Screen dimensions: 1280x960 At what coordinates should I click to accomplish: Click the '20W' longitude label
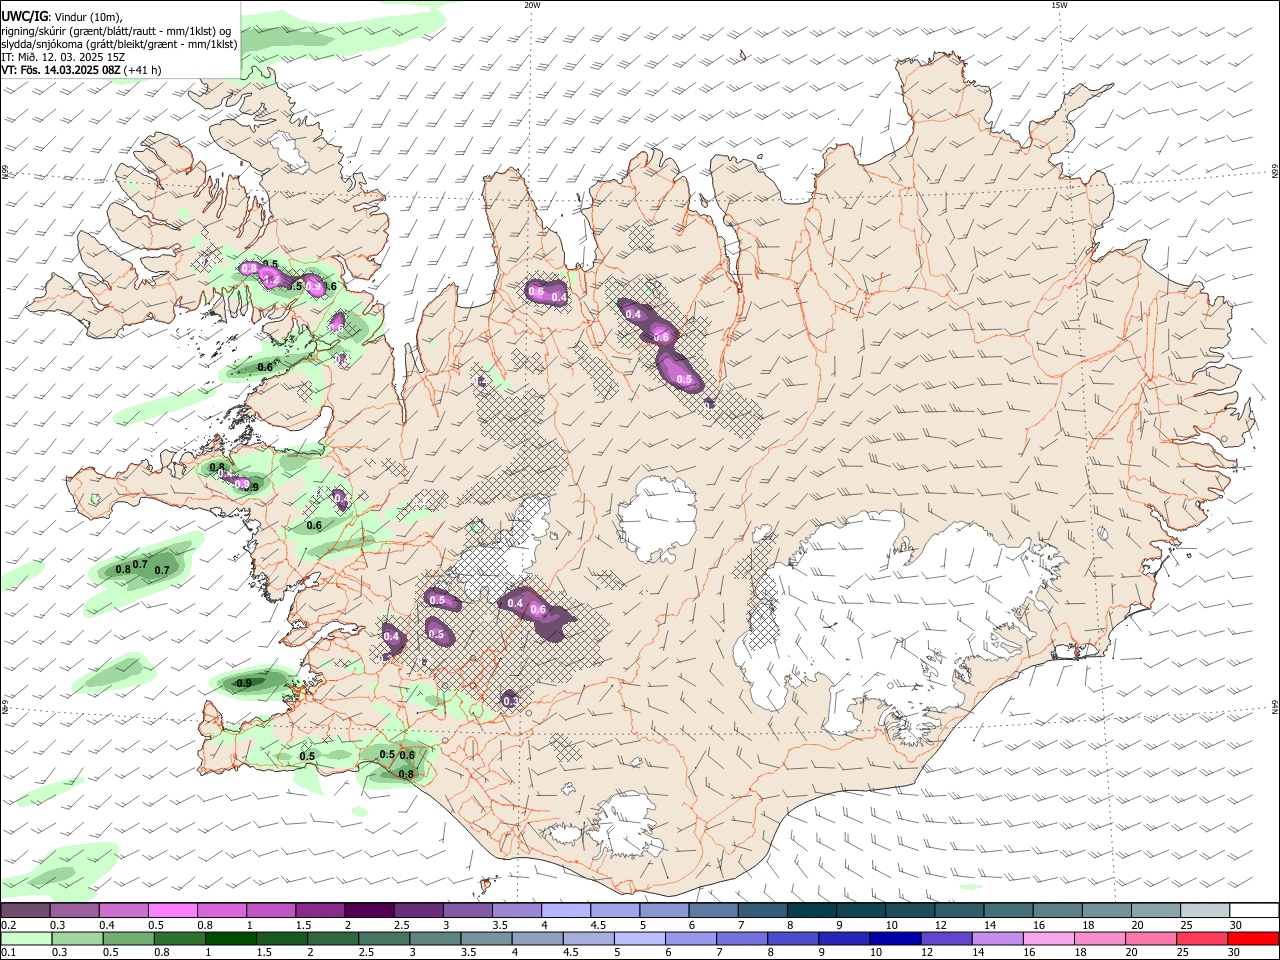tap(532, 5)
